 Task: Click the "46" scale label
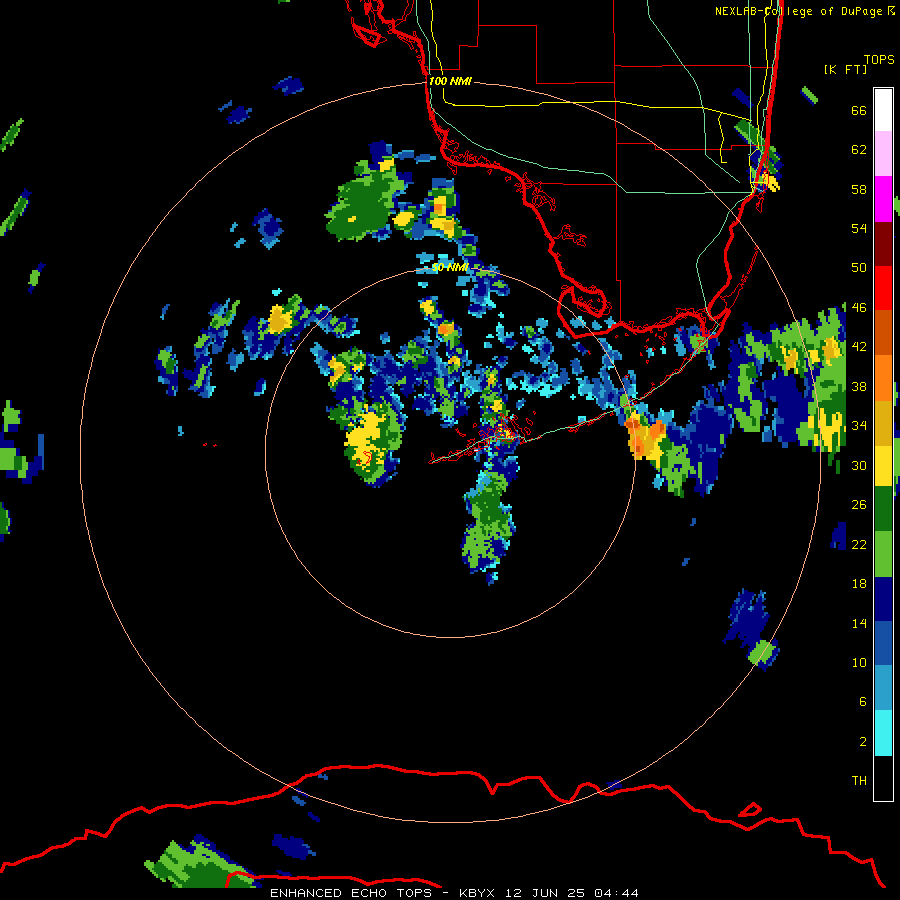pos(859,308)
